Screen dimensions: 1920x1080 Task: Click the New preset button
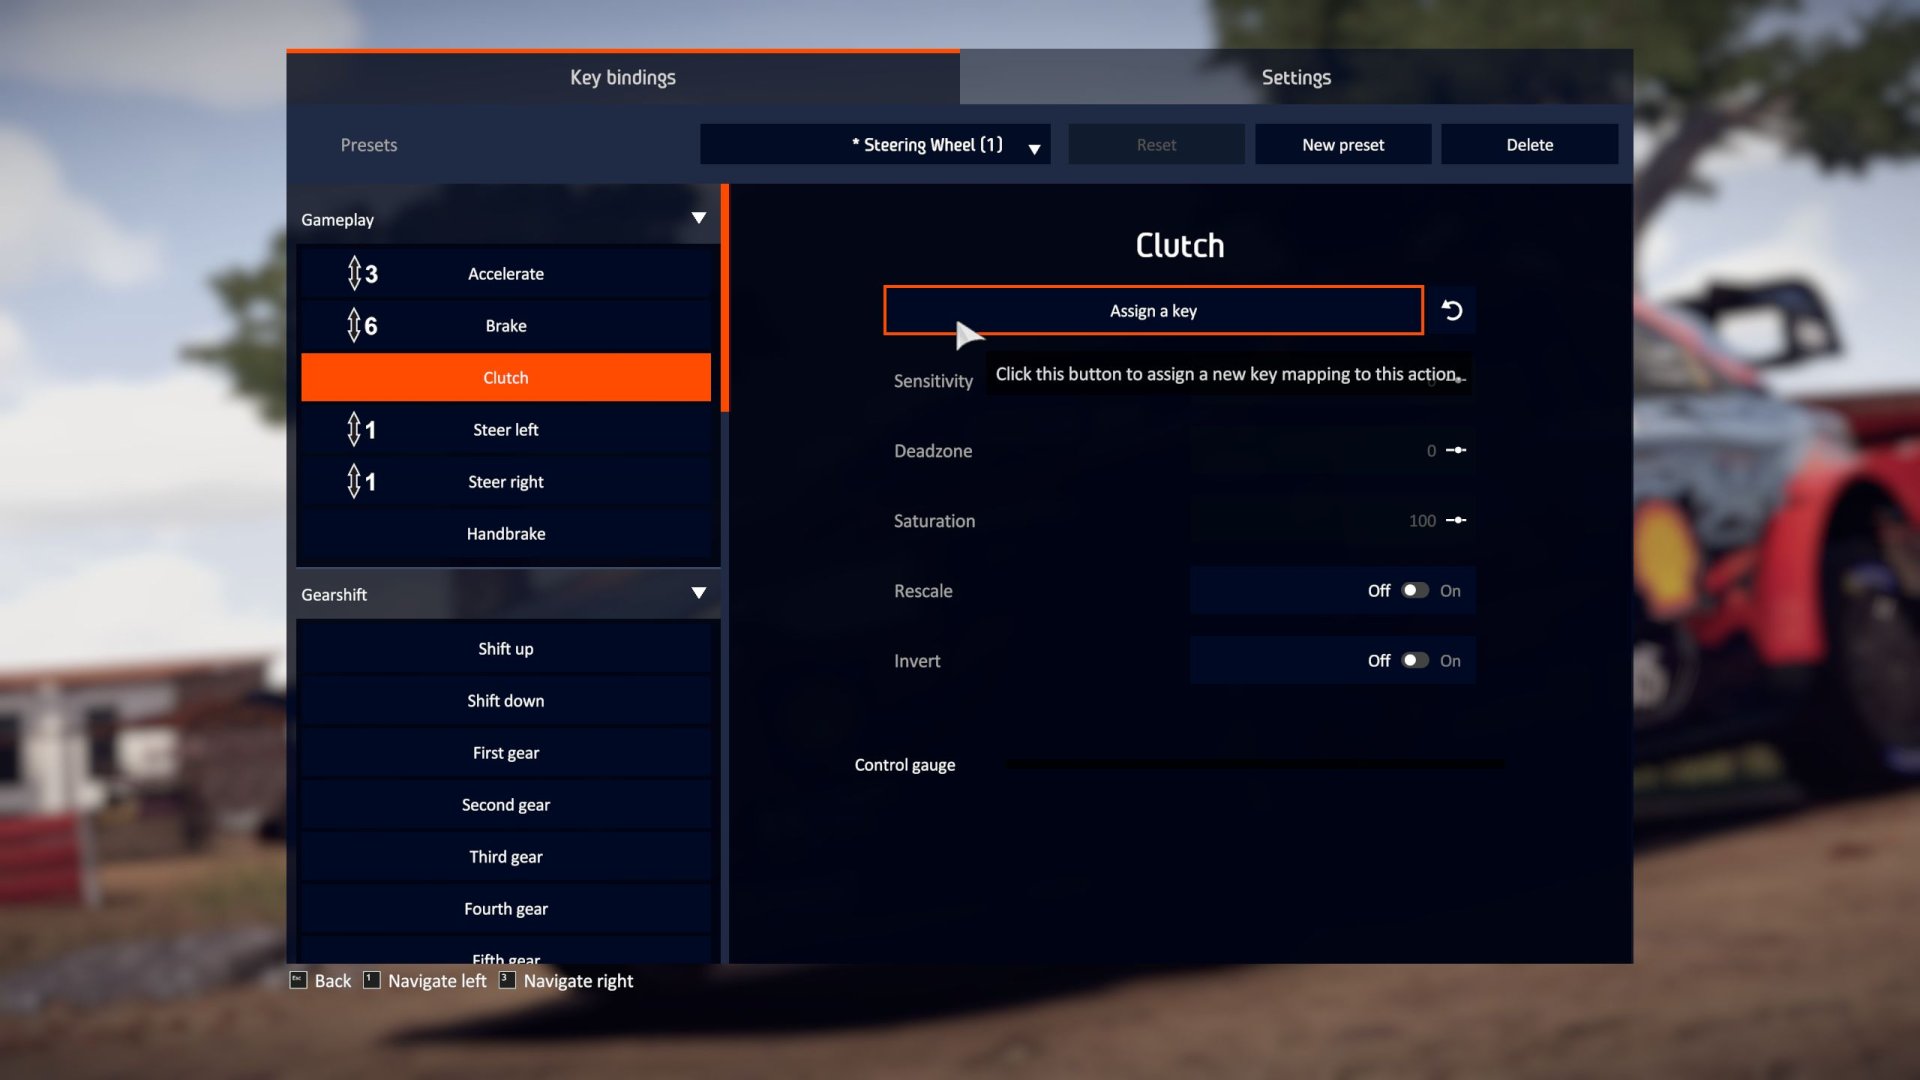[x=1344, y=144]
